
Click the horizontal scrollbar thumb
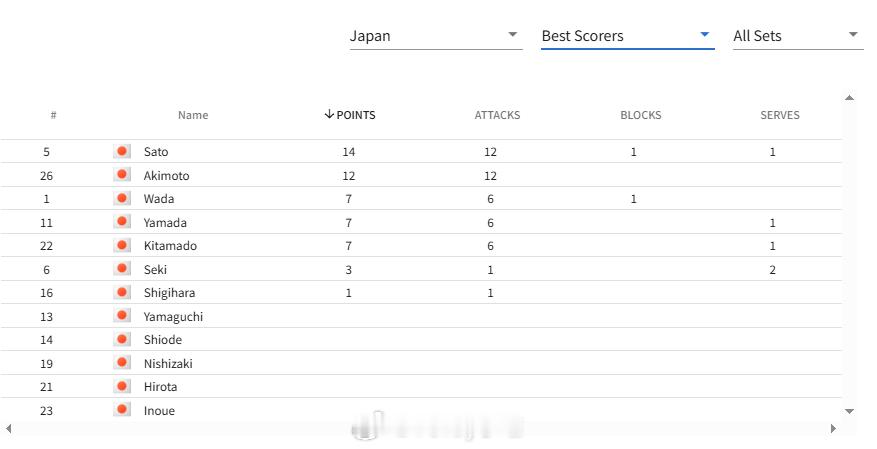click(438, 428)
